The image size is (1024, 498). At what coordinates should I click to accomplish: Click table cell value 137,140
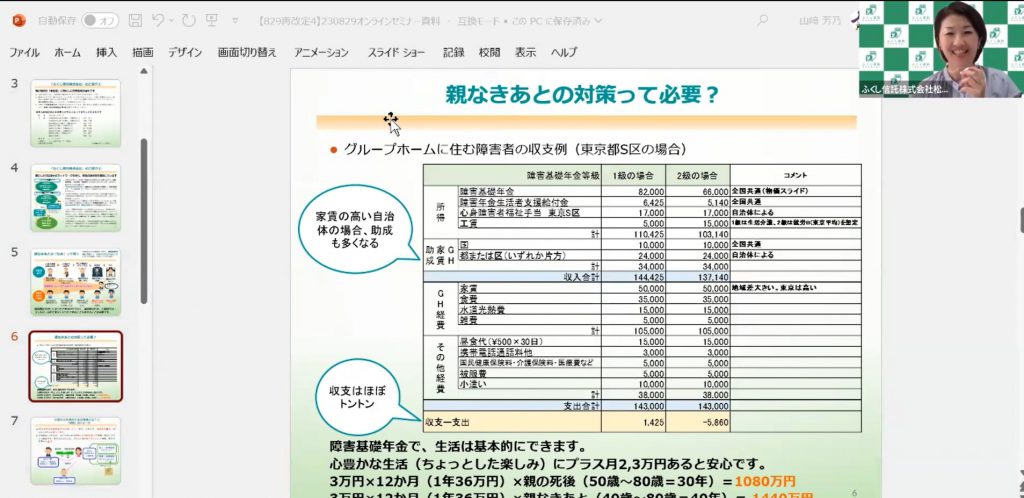coord(711,277)
